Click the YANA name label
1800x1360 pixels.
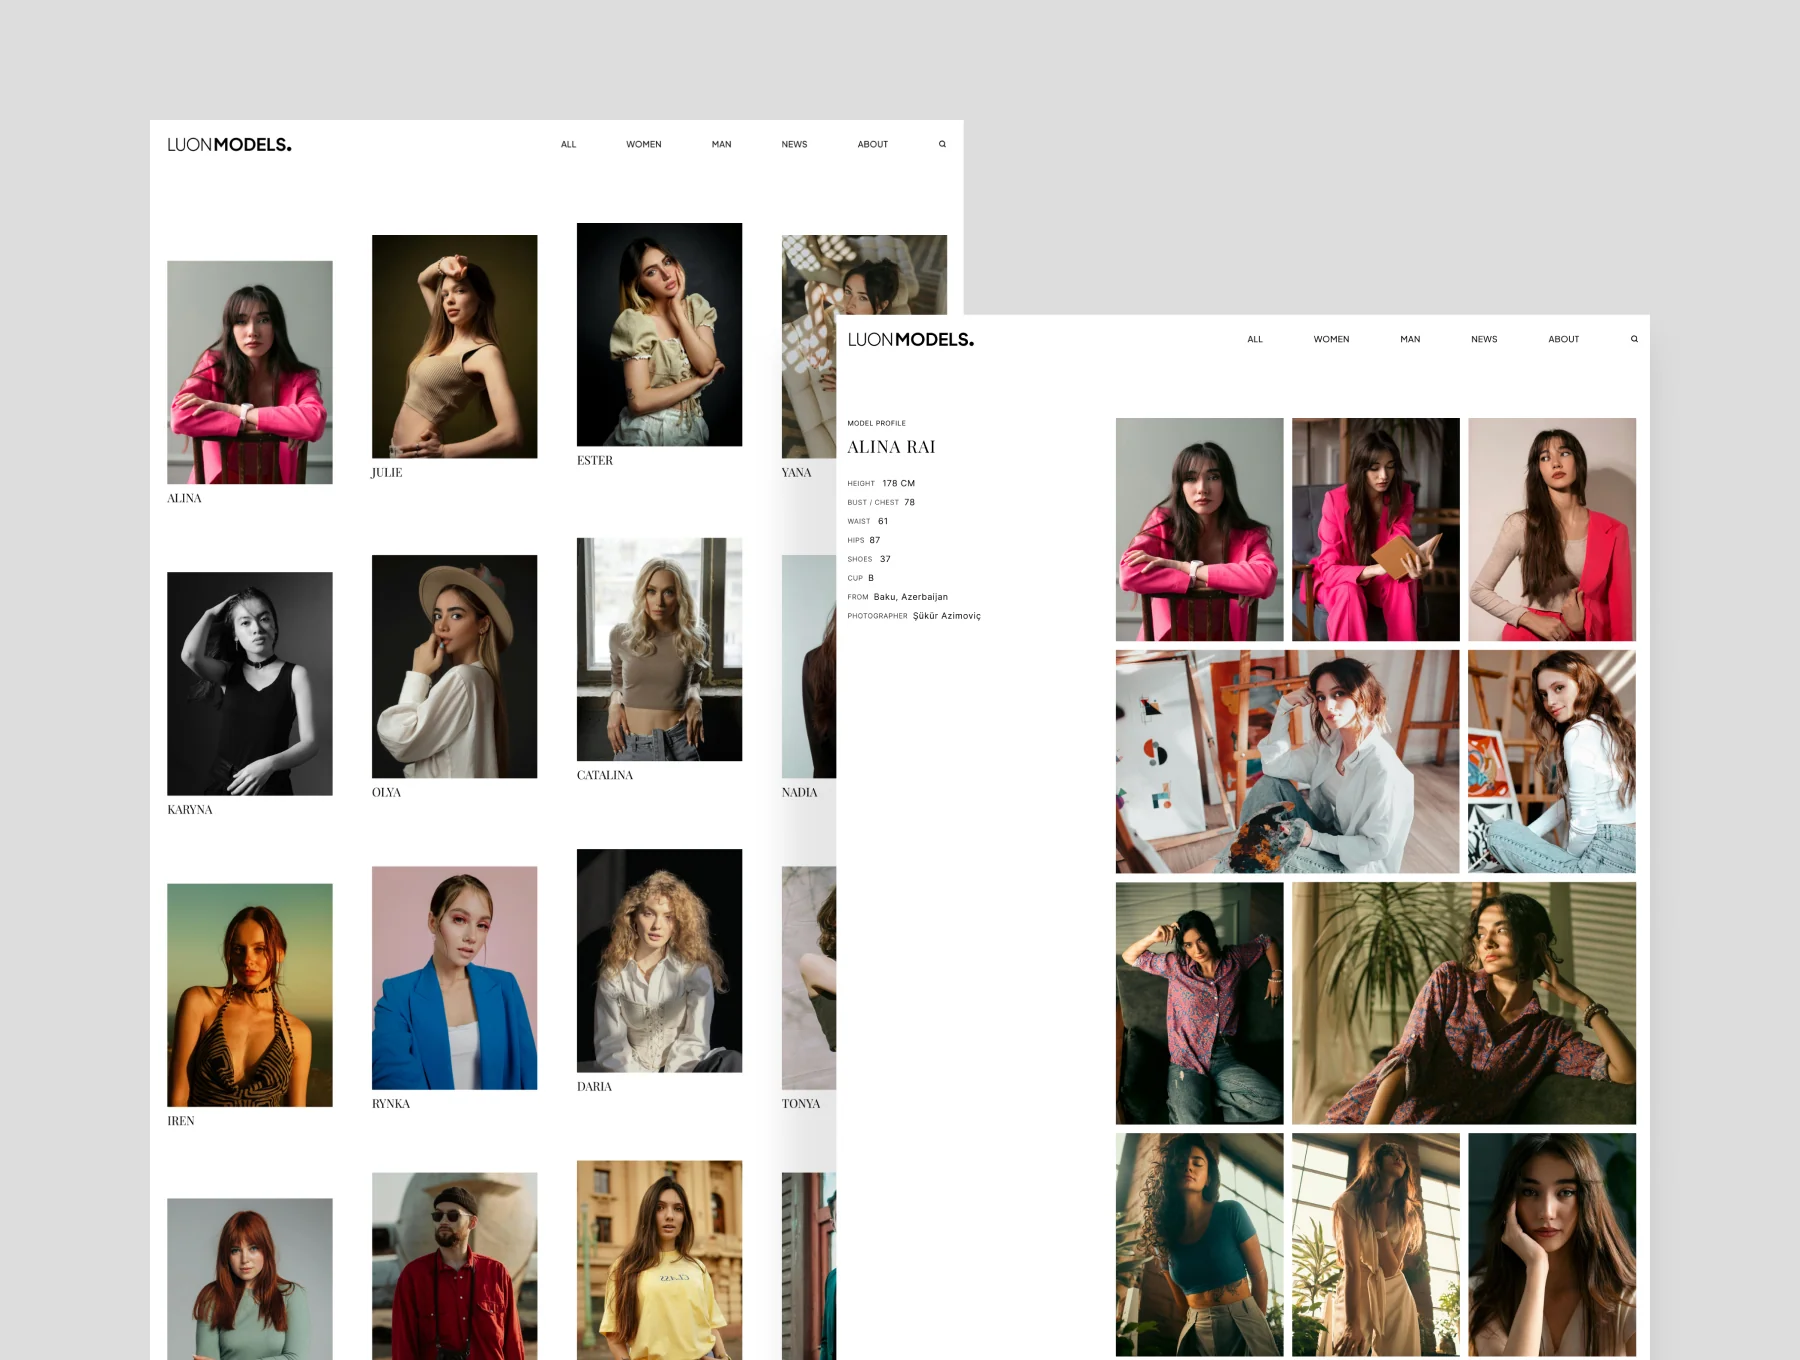click(796, 473)
